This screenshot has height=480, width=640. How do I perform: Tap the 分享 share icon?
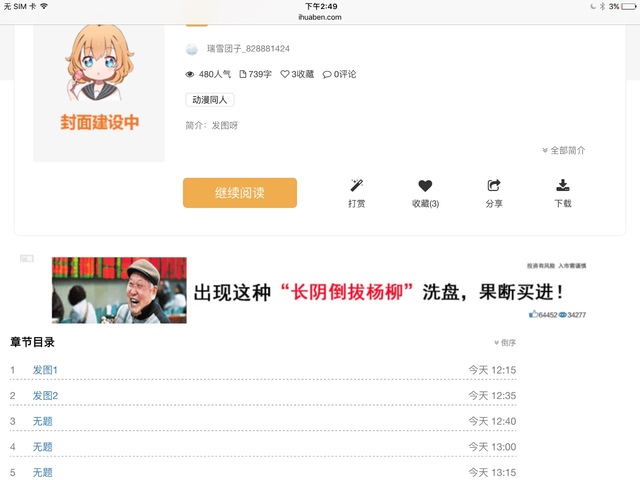(x=494, y=185)
